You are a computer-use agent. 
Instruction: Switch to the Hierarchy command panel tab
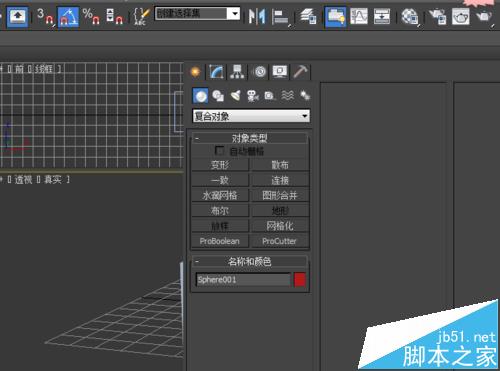(x=237, y=72)
